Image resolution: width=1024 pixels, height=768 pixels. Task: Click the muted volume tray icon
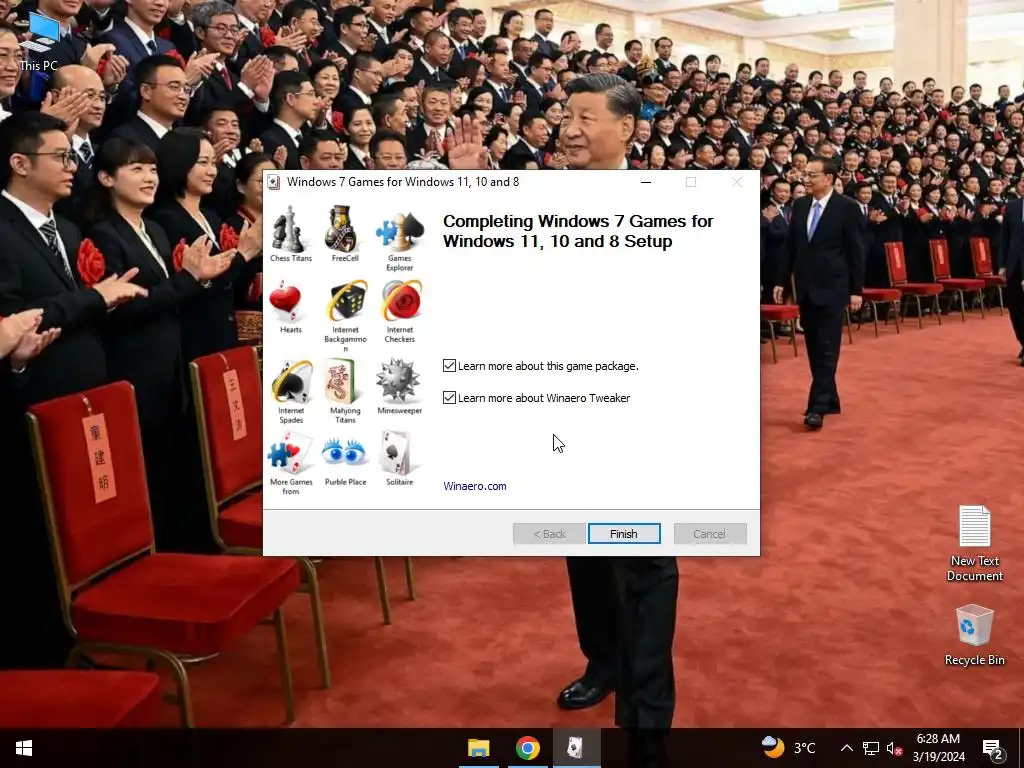tap(894, 748)
